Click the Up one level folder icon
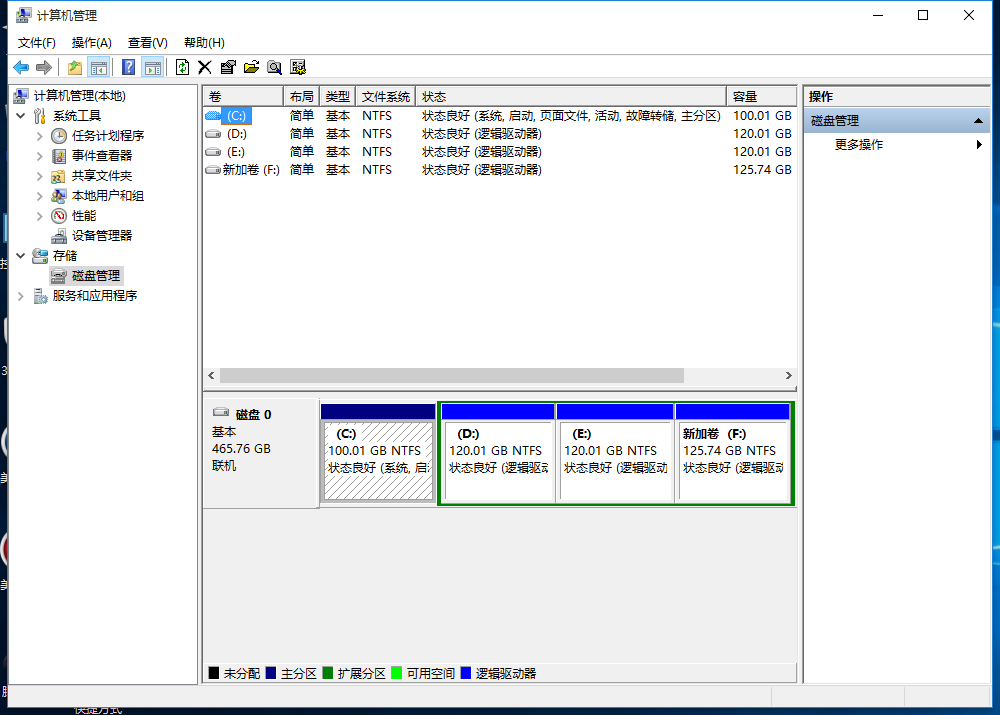This screenshot has width=1000, height=715. (x=74, y=67)
